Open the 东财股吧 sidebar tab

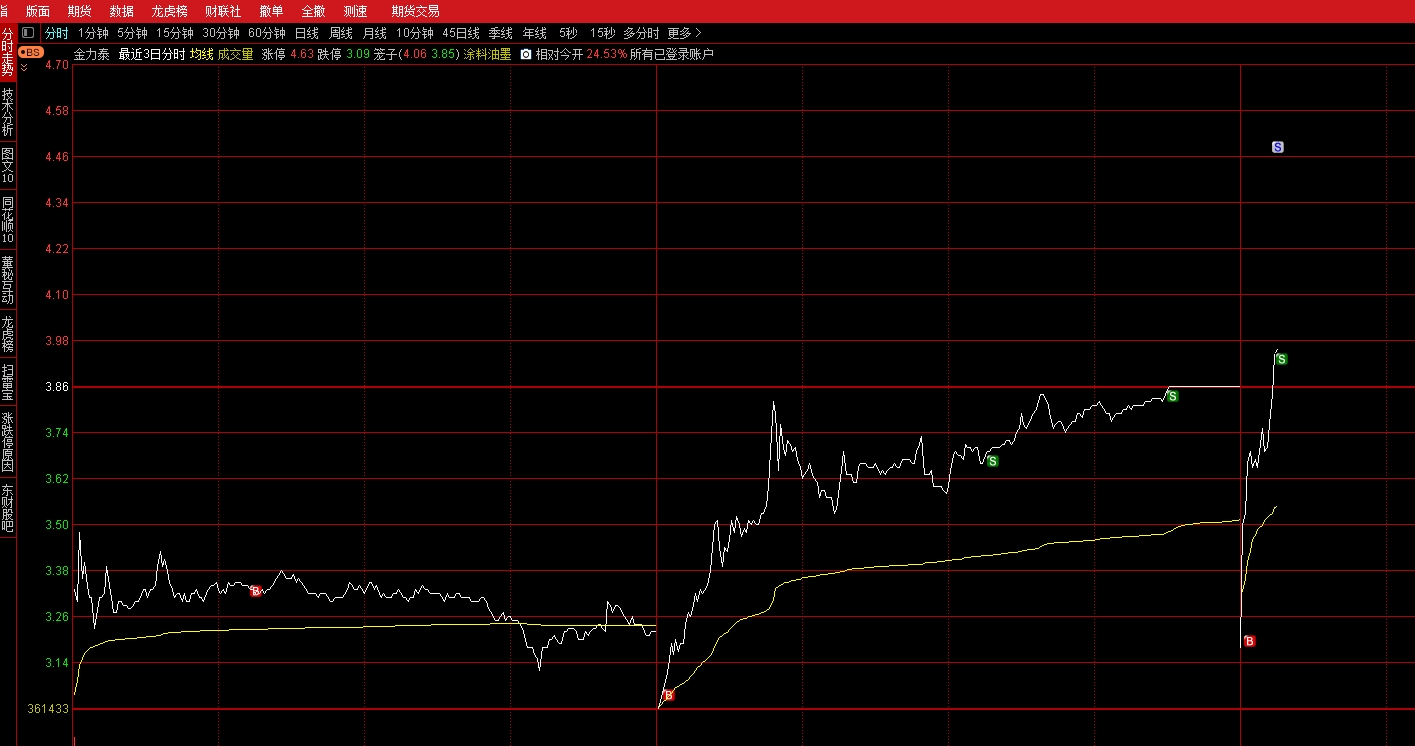point(8,507)
